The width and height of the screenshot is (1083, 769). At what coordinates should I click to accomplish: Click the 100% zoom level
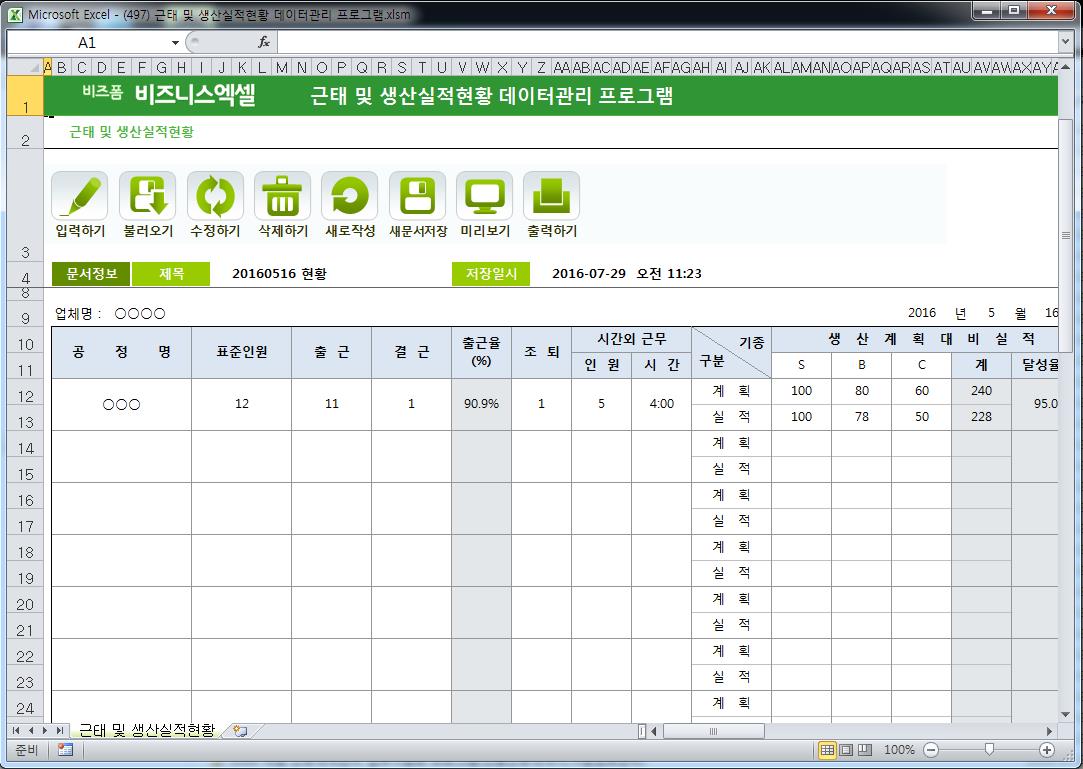pyautogui.click(x=899, y=750)
